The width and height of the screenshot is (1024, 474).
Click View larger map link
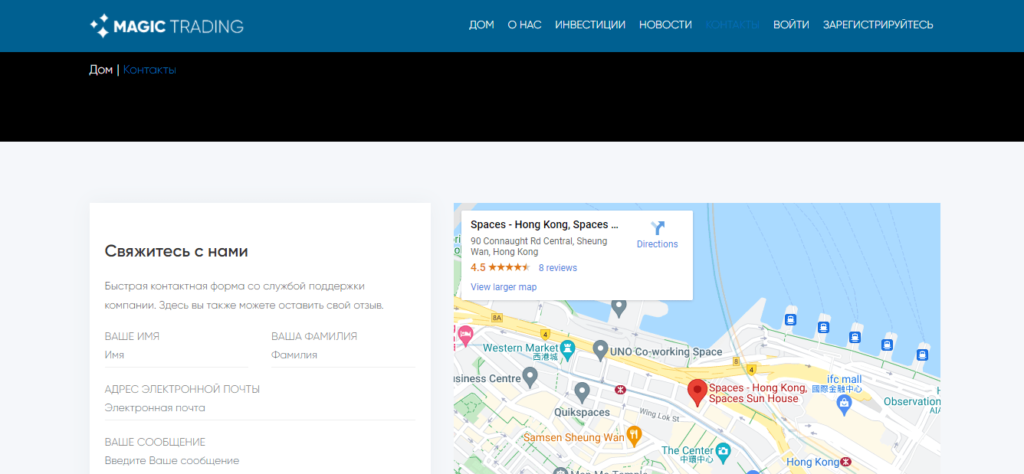tap(504, 287)
